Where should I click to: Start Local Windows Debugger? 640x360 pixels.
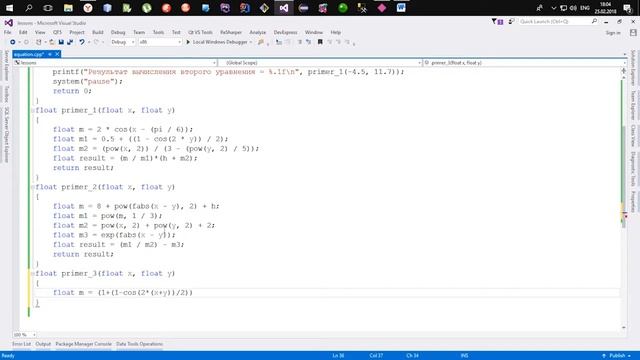coord(217,42)
